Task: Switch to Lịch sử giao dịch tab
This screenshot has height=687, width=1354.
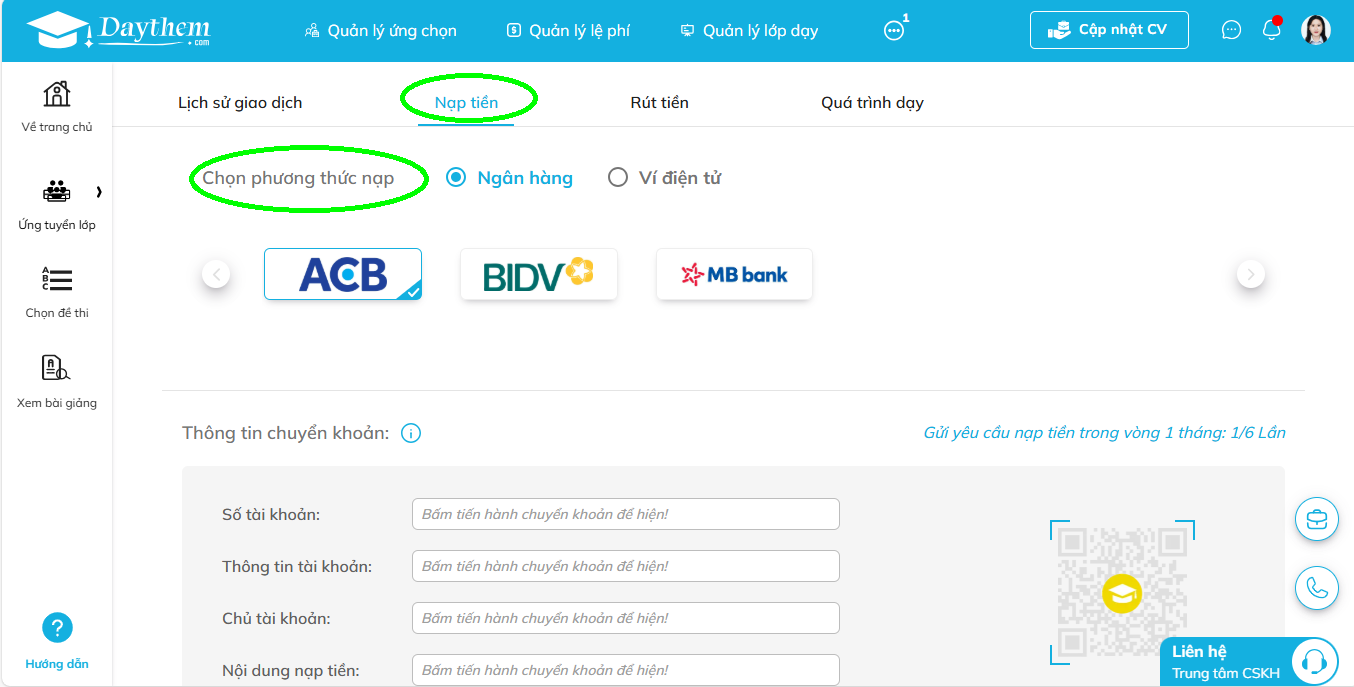Action: click(240, 102)
